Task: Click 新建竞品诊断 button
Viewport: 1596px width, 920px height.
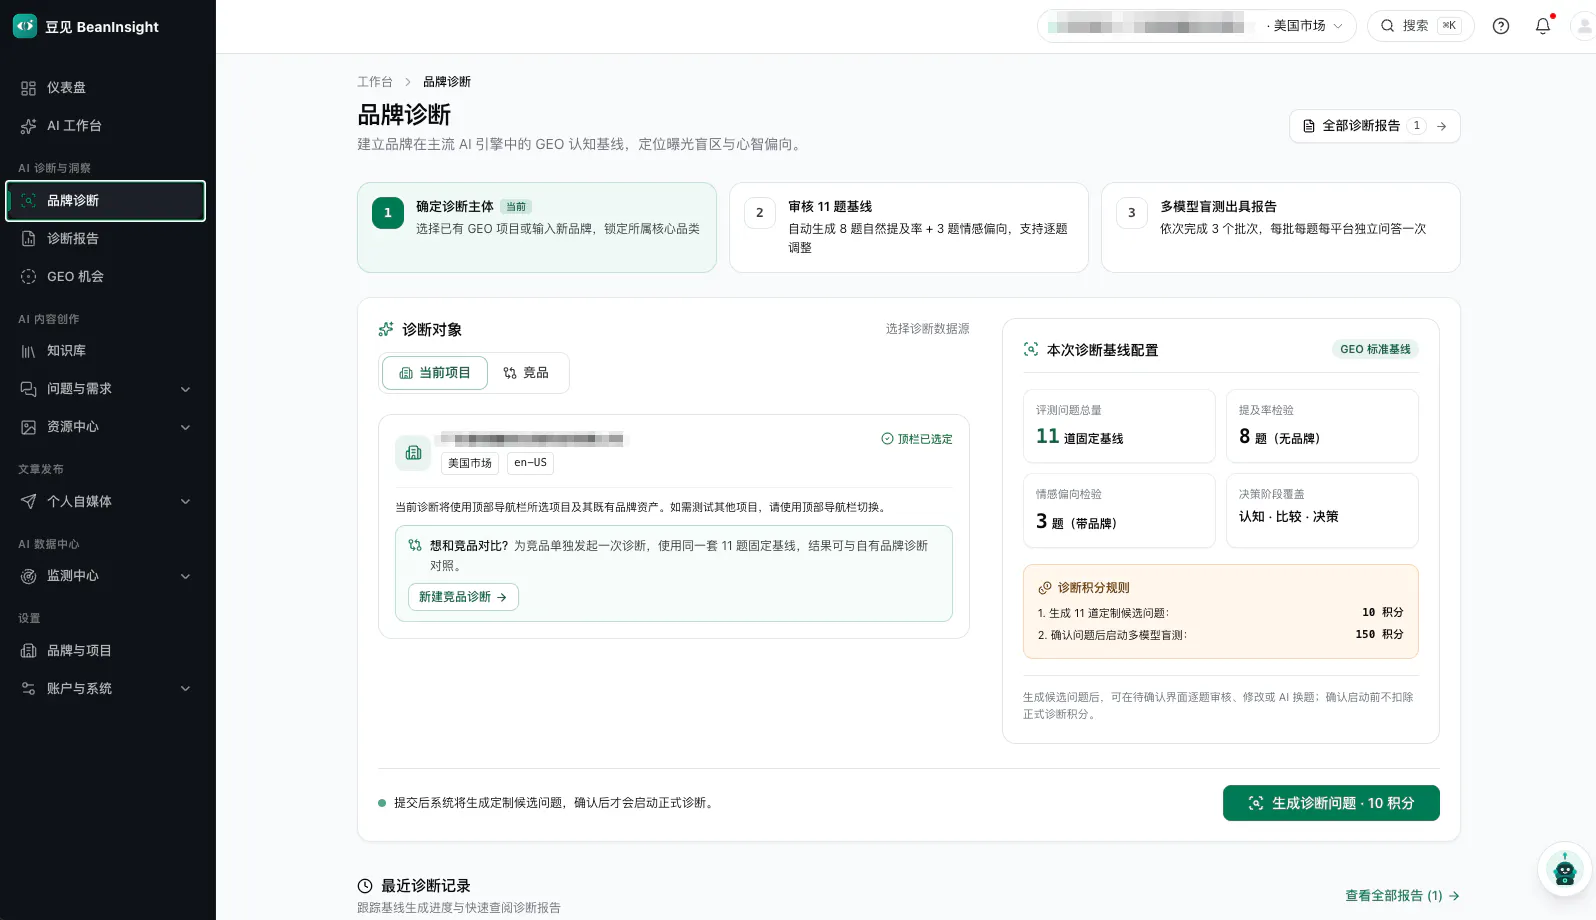Action: point(463,597)
